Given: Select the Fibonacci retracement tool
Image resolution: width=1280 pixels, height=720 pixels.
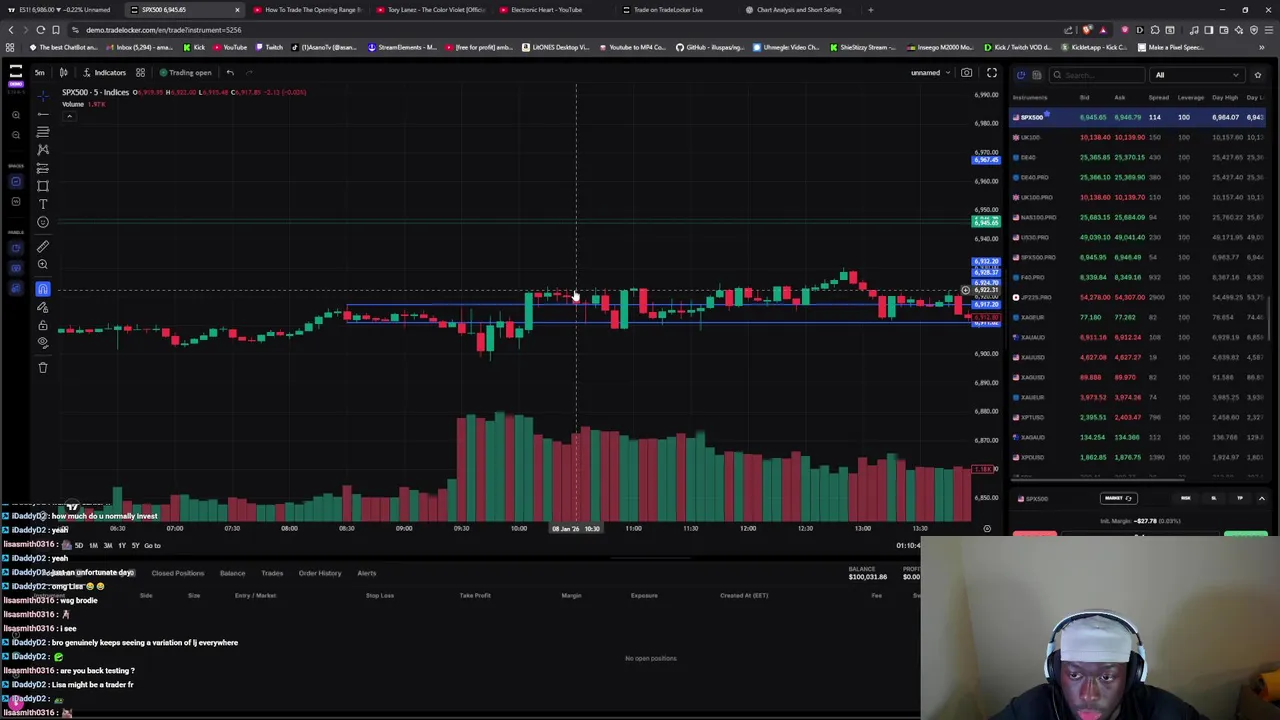Looking at the screenshot, I should 43,132.
